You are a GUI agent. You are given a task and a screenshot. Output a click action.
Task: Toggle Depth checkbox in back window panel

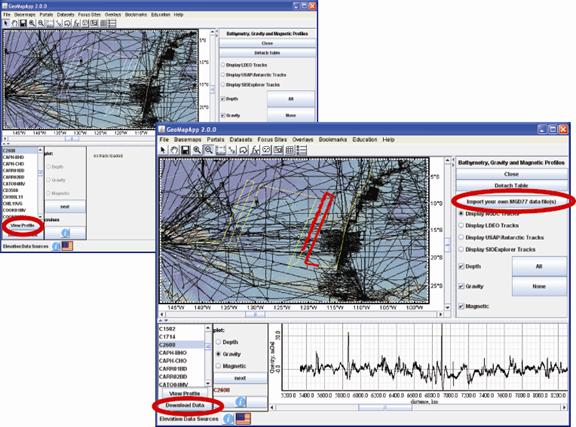(223, 99)
